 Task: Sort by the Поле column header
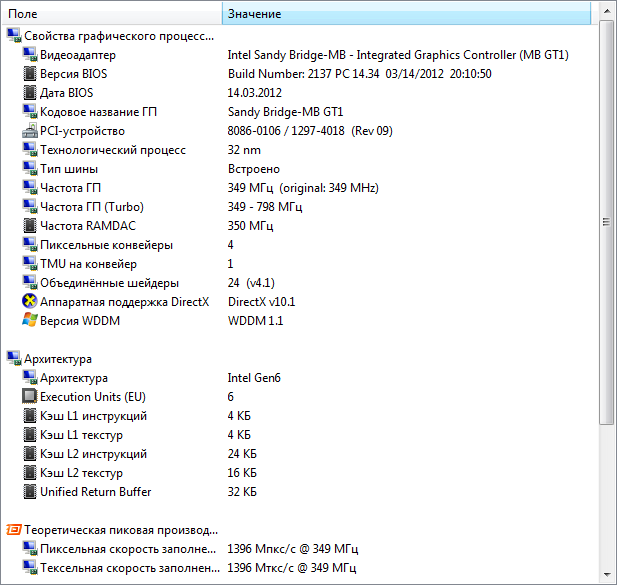click(112, 14)
